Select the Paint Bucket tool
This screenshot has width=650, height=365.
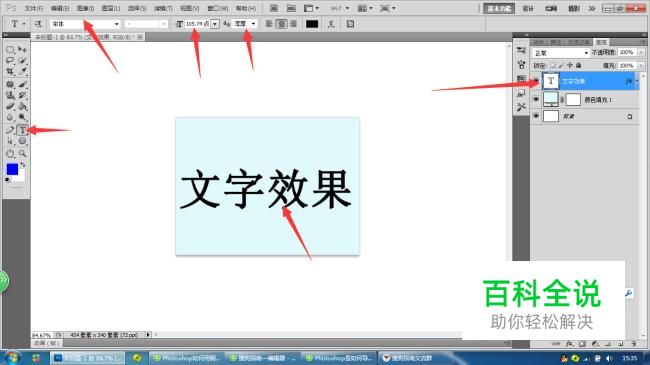click(x=22, y=106)
